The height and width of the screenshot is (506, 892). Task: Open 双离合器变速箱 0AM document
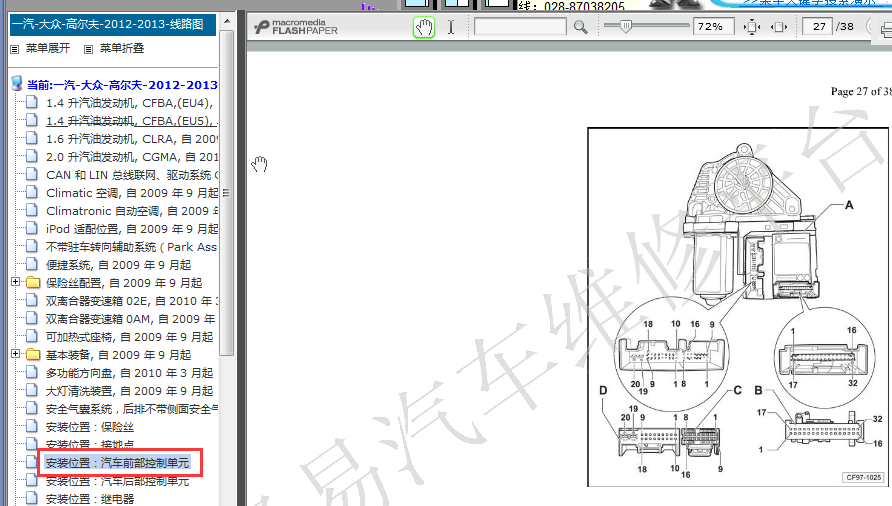click(130, 319)
